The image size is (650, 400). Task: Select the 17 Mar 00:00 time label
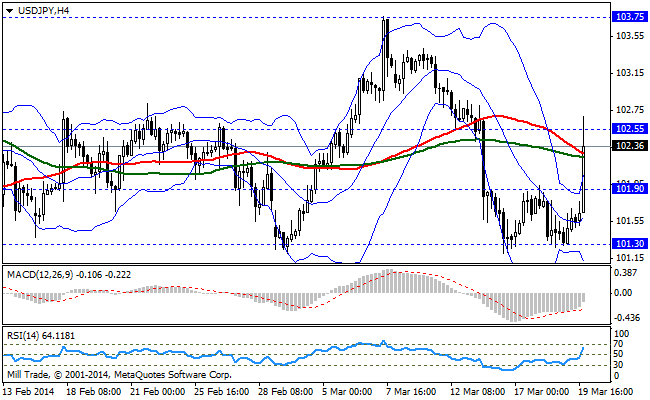[x=542, y=391]
